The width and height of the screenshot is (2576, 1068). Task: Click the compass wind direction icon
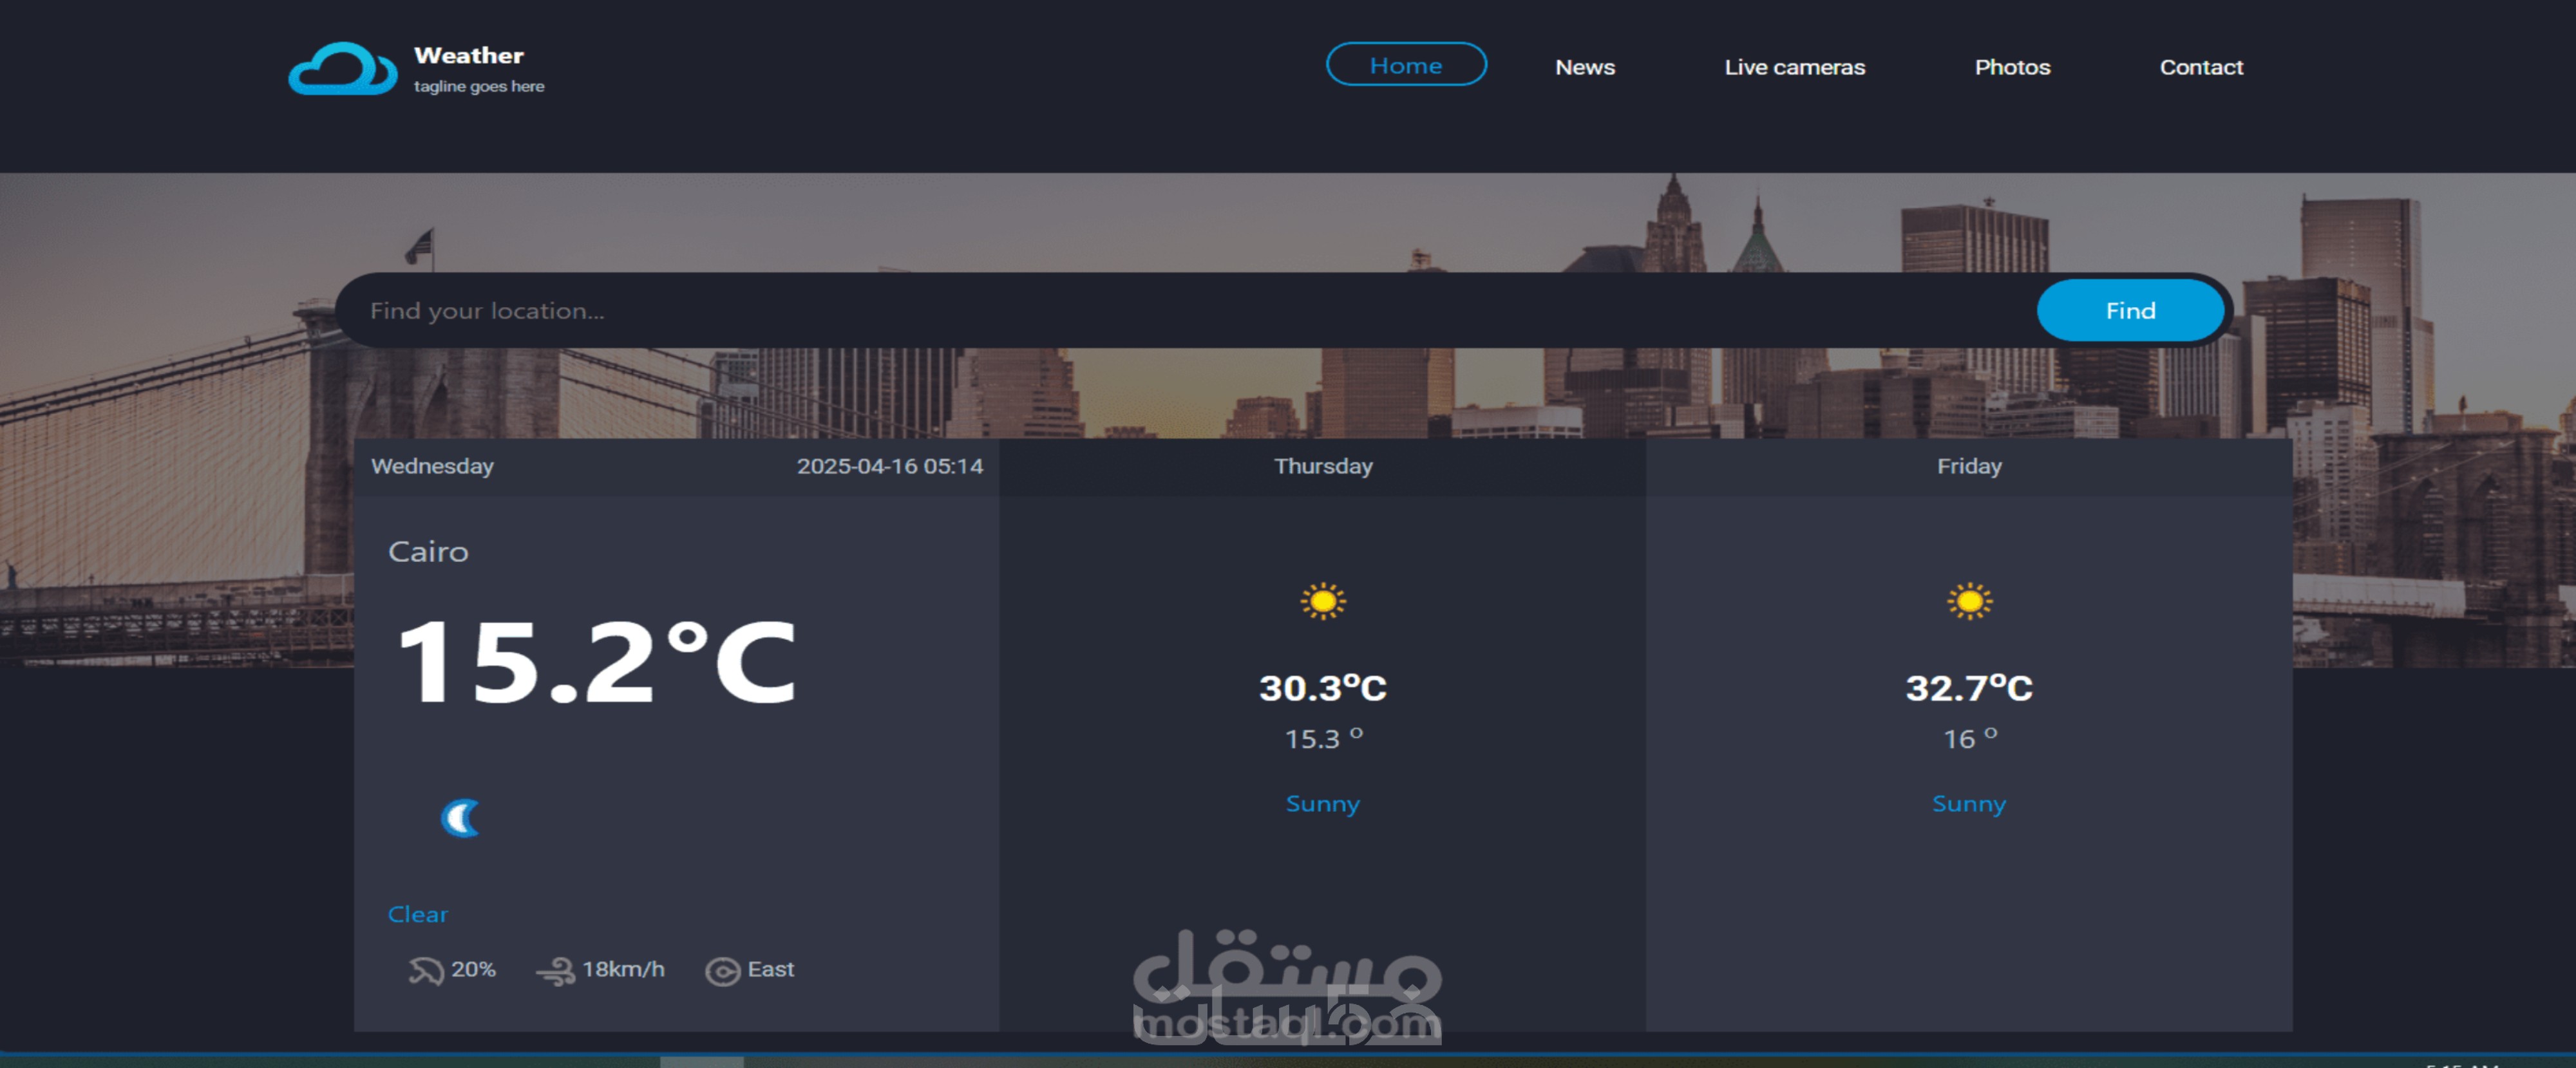pyautogui.click(x=722, y=971)
